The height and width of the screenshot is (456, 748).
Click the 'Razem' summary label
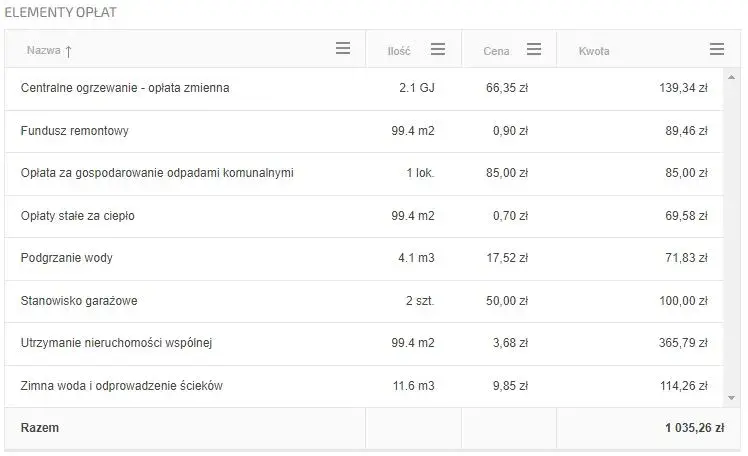coord(40,428)
